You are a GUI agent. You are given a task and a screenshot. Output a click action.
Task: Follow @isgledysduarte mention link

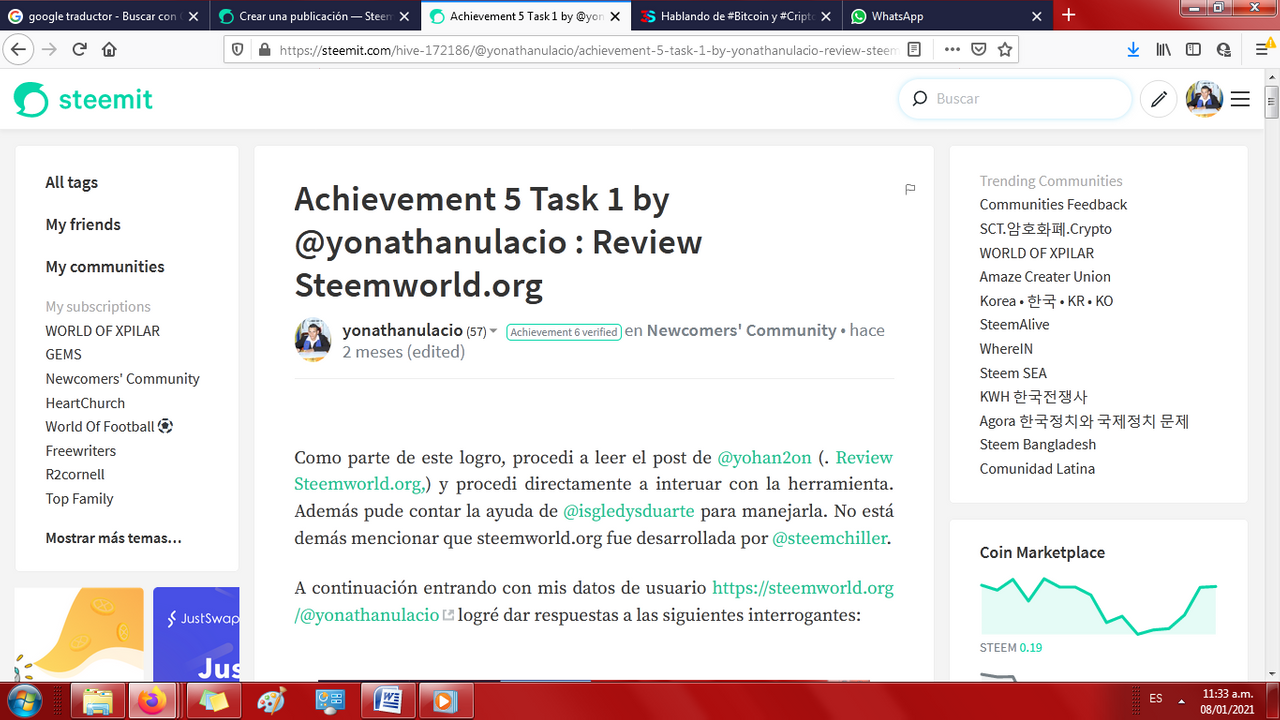[x=629, y=511]
